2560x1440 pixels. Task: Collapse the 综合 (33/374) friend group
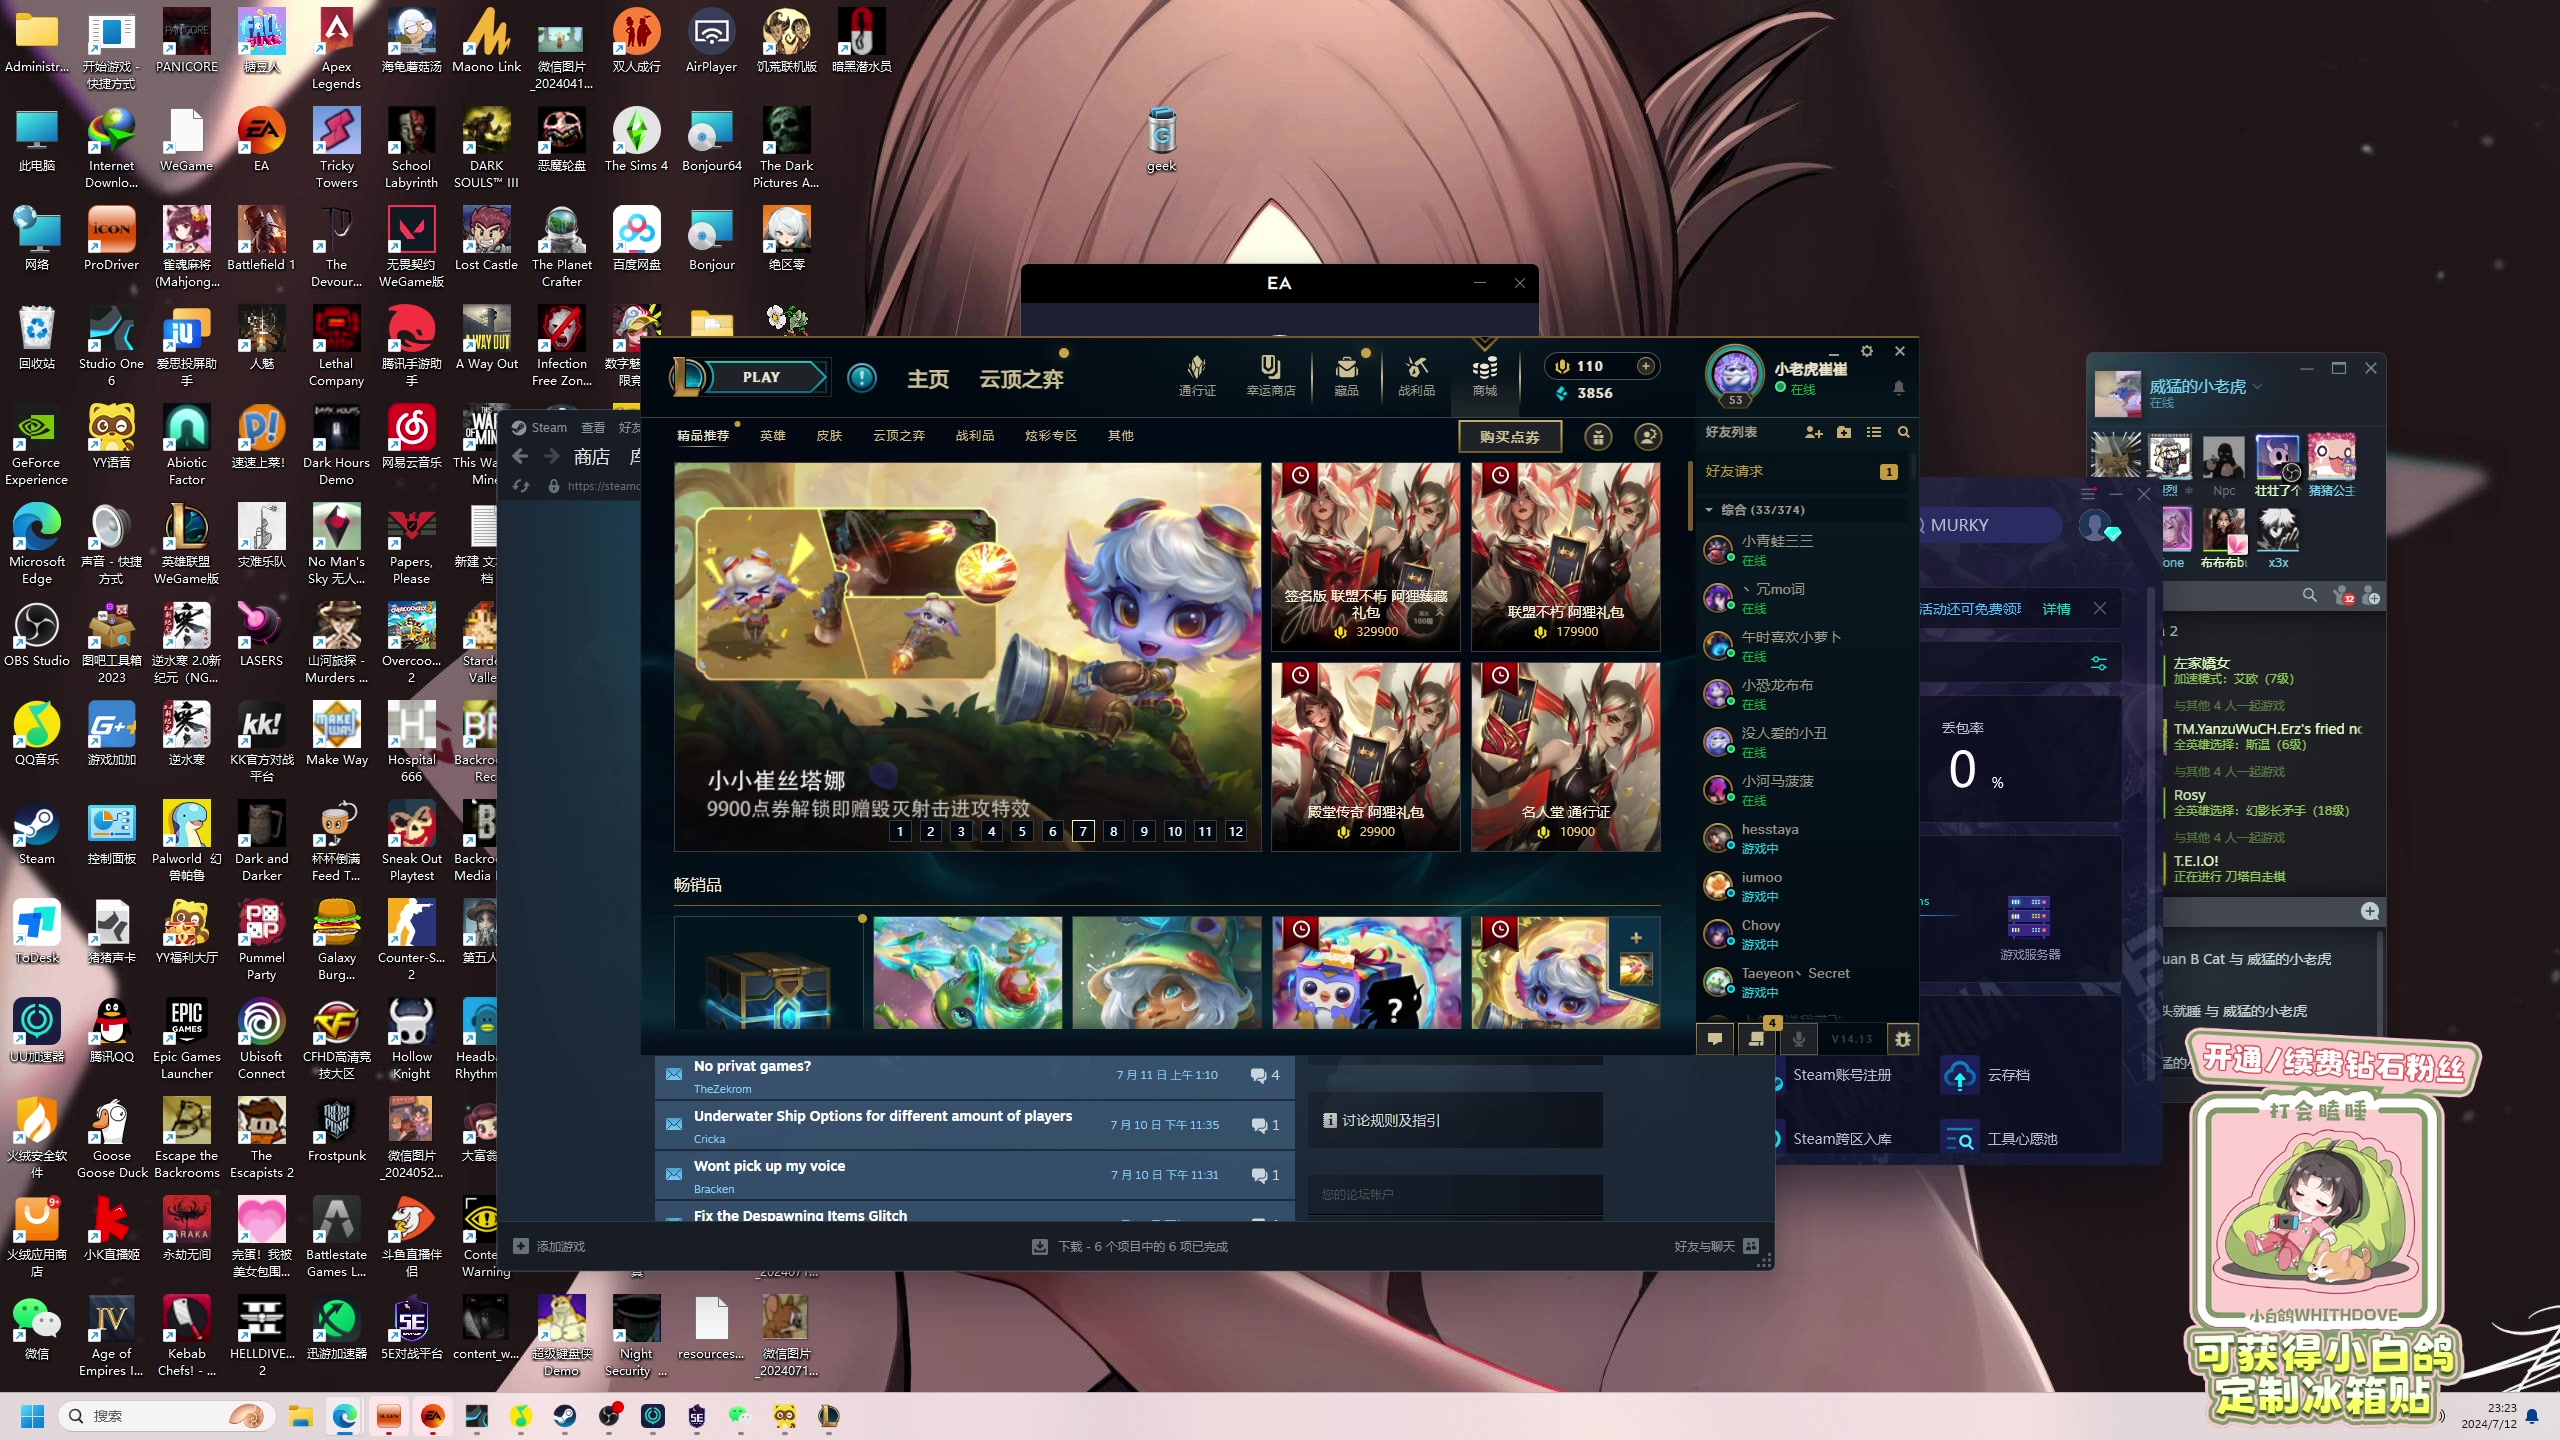1709,510
